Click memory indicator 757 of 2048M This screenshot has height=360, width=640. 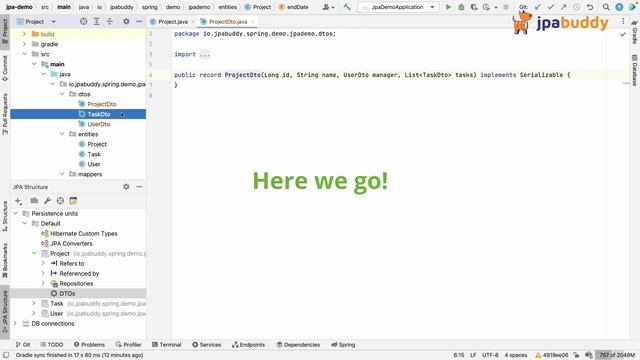[x=617, y=355]
